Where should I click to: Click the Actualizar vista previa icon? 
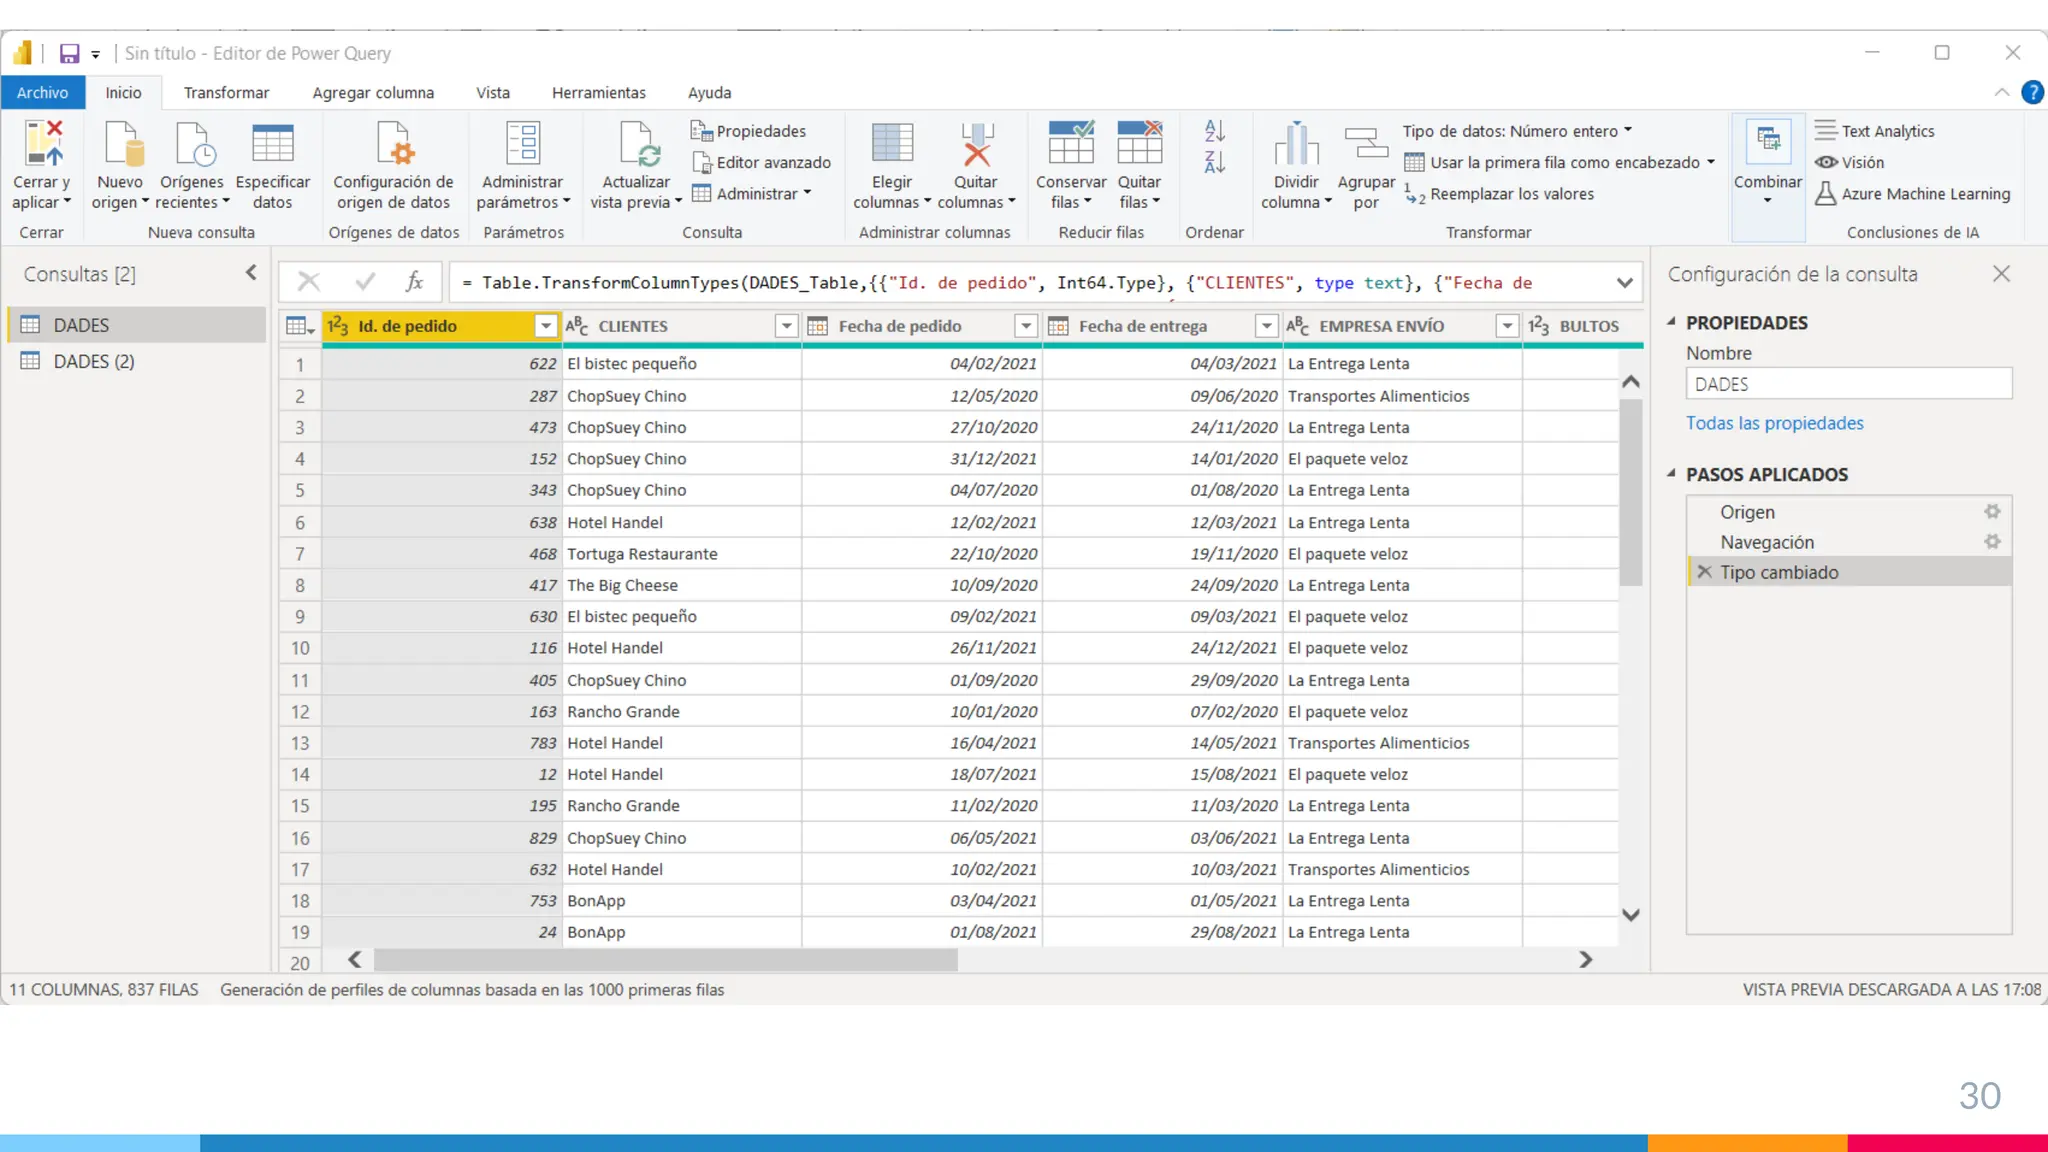point(636,145)
